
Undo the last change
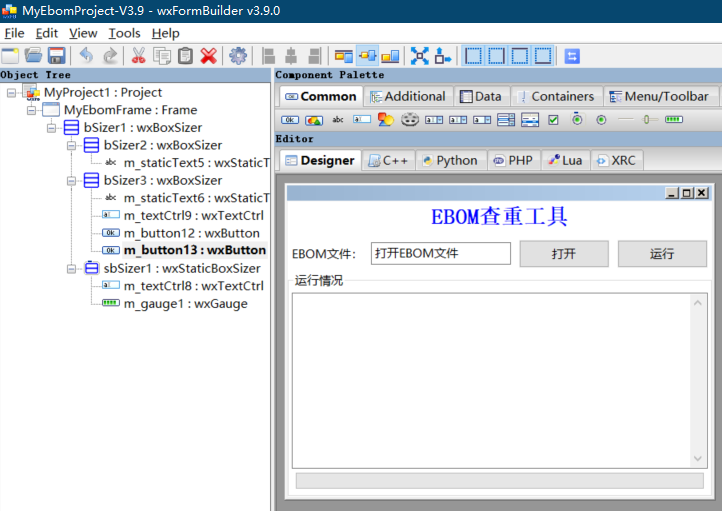(x=86, y=56)
